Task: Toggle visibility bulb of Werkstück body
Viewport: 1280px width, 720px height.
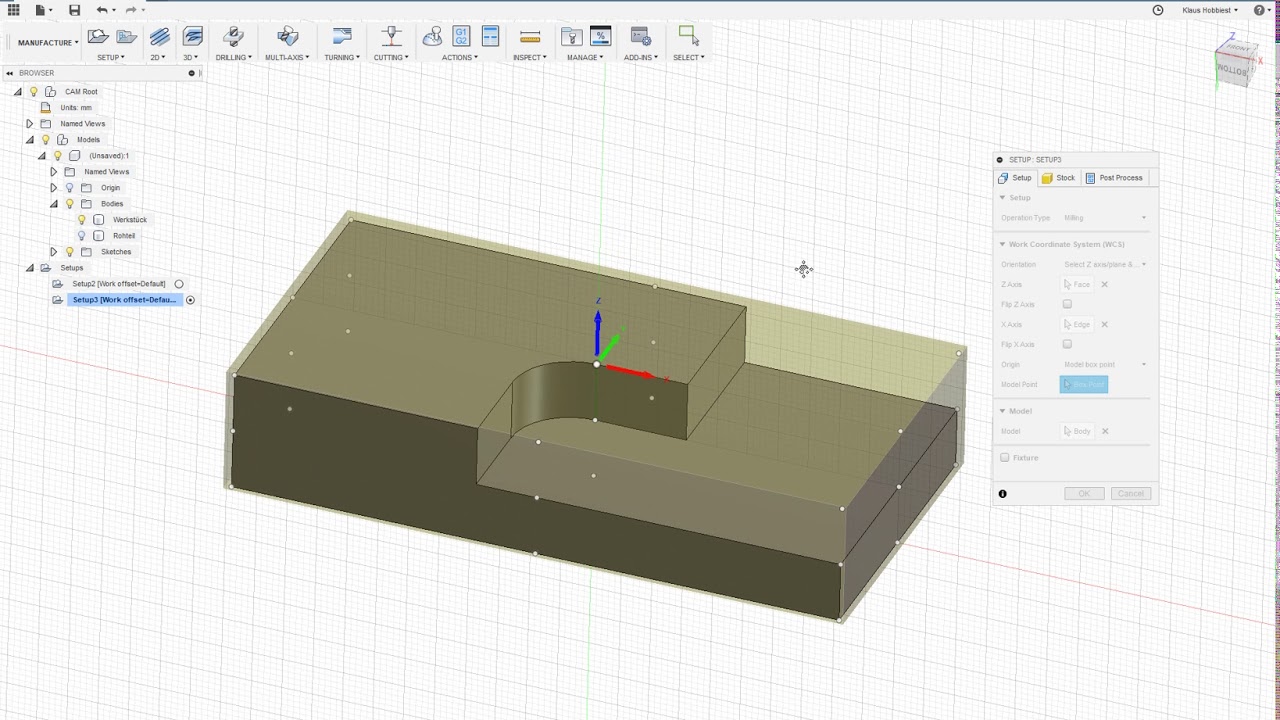Action: pyautogui.click(x=82, y=220)
